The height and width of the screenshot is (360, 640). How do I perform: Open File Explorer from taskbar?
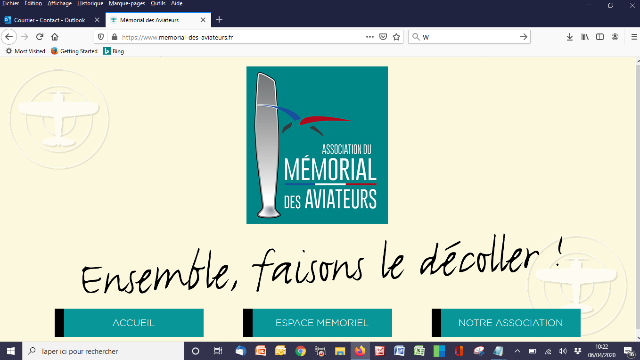340,351
